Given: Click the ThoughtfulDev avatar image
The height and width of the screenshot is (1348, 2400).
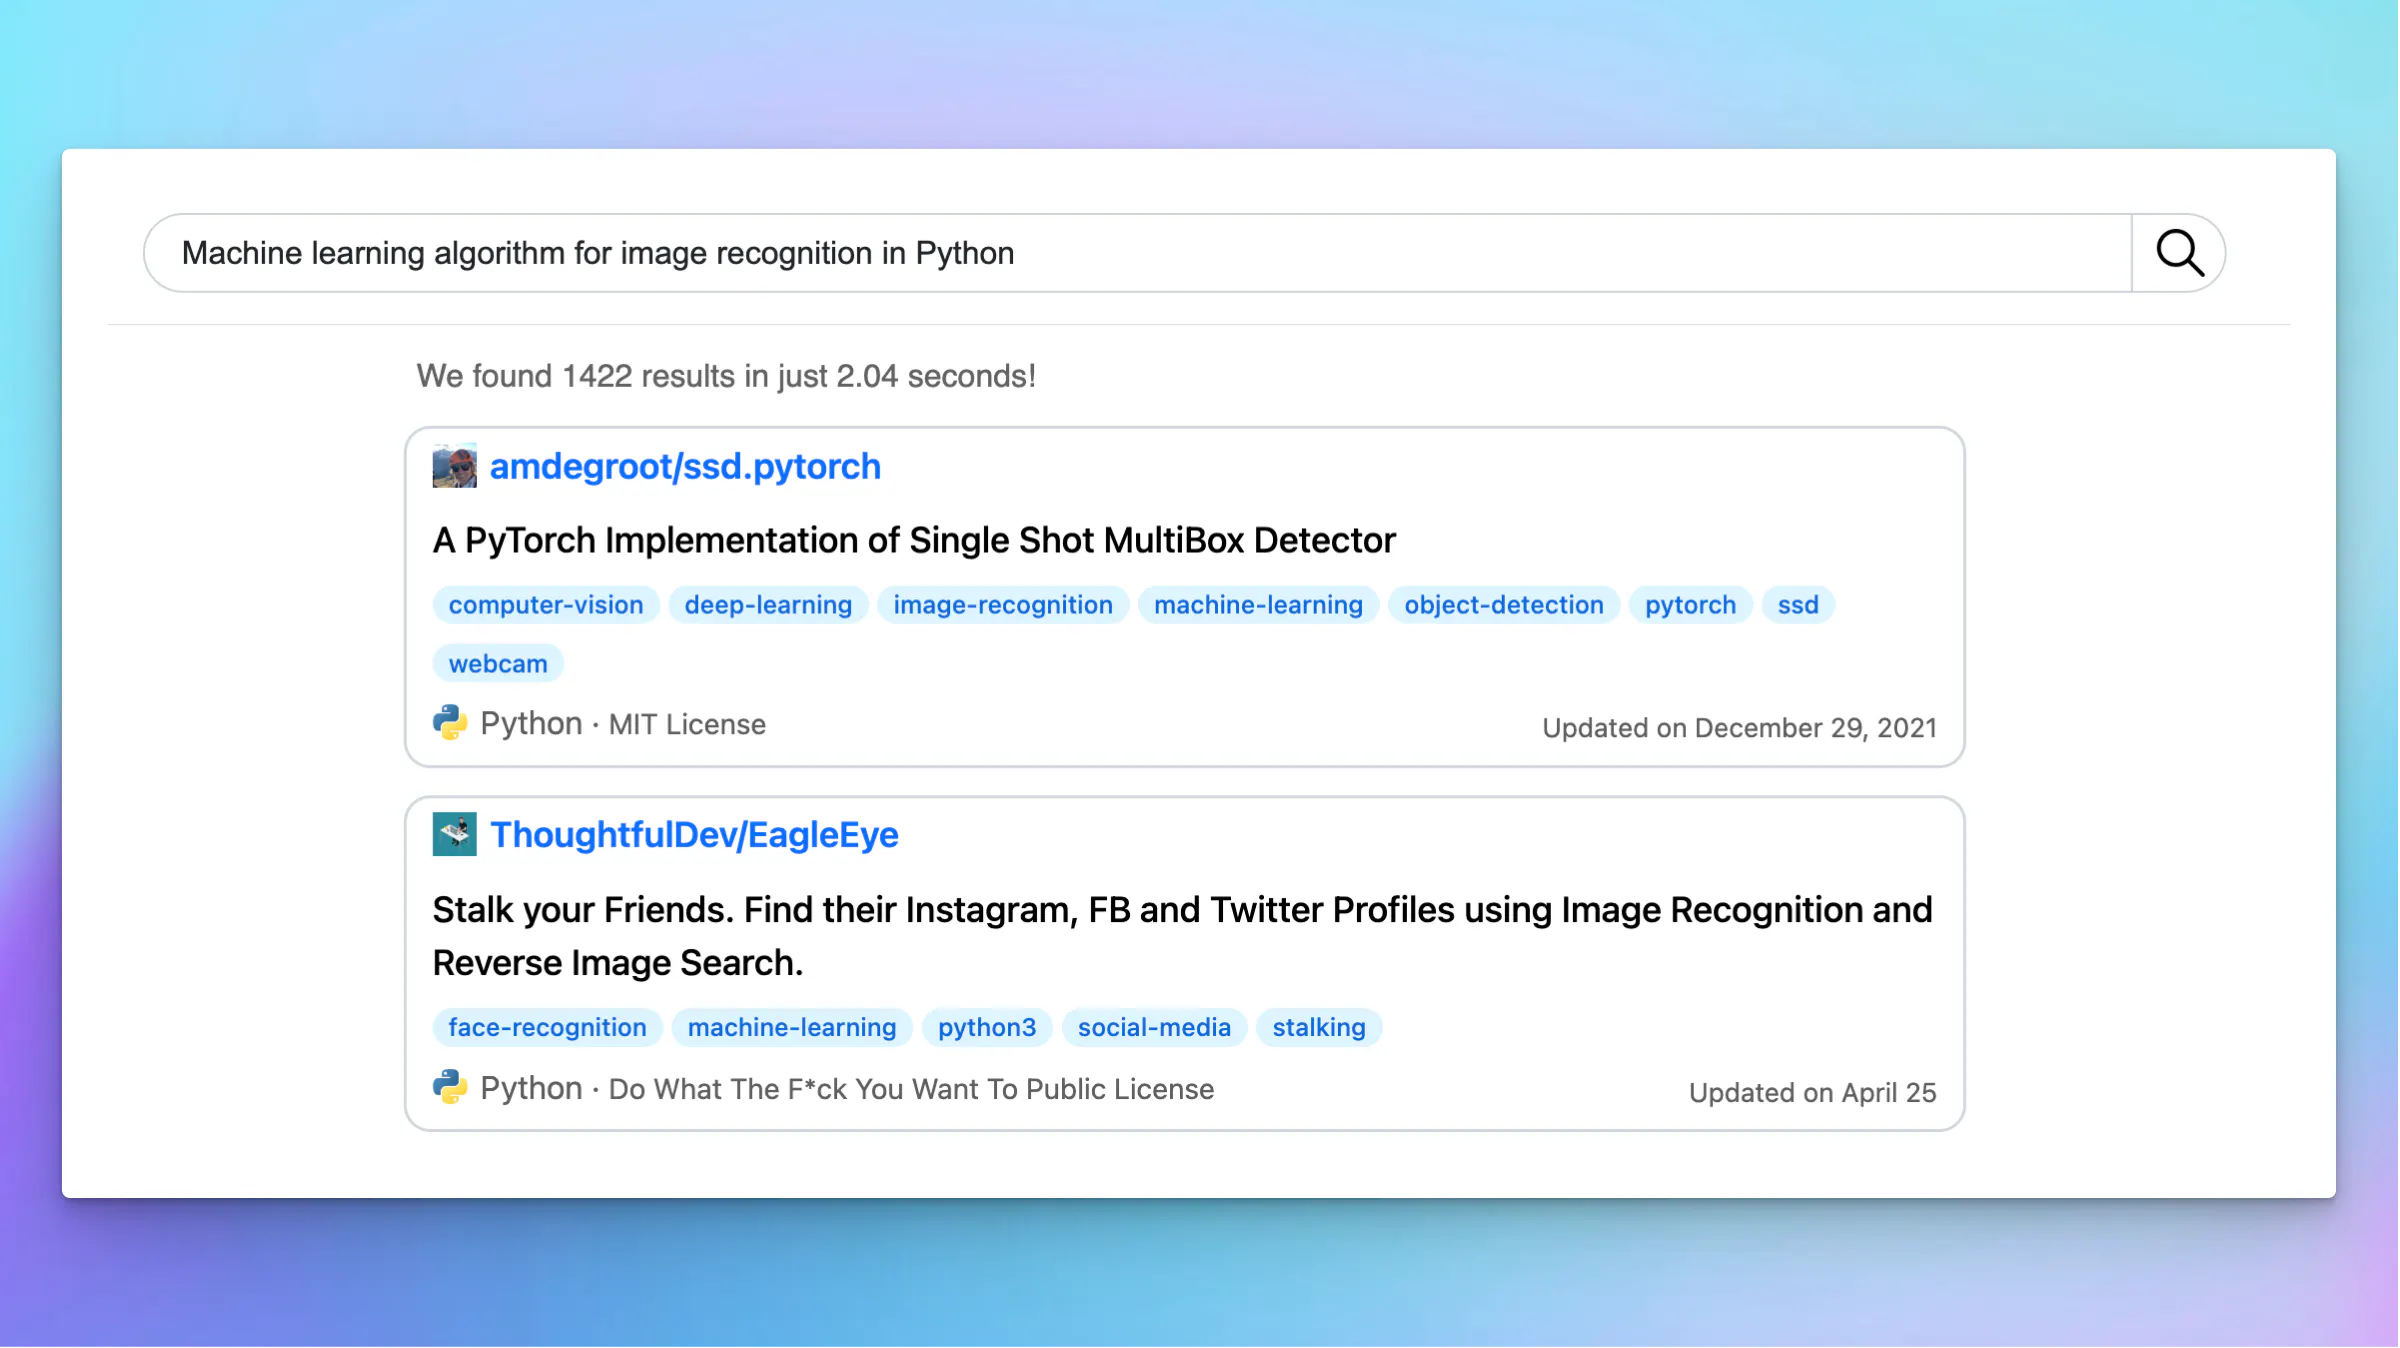Looking at the screenshot, I should [x=454, y=834].
